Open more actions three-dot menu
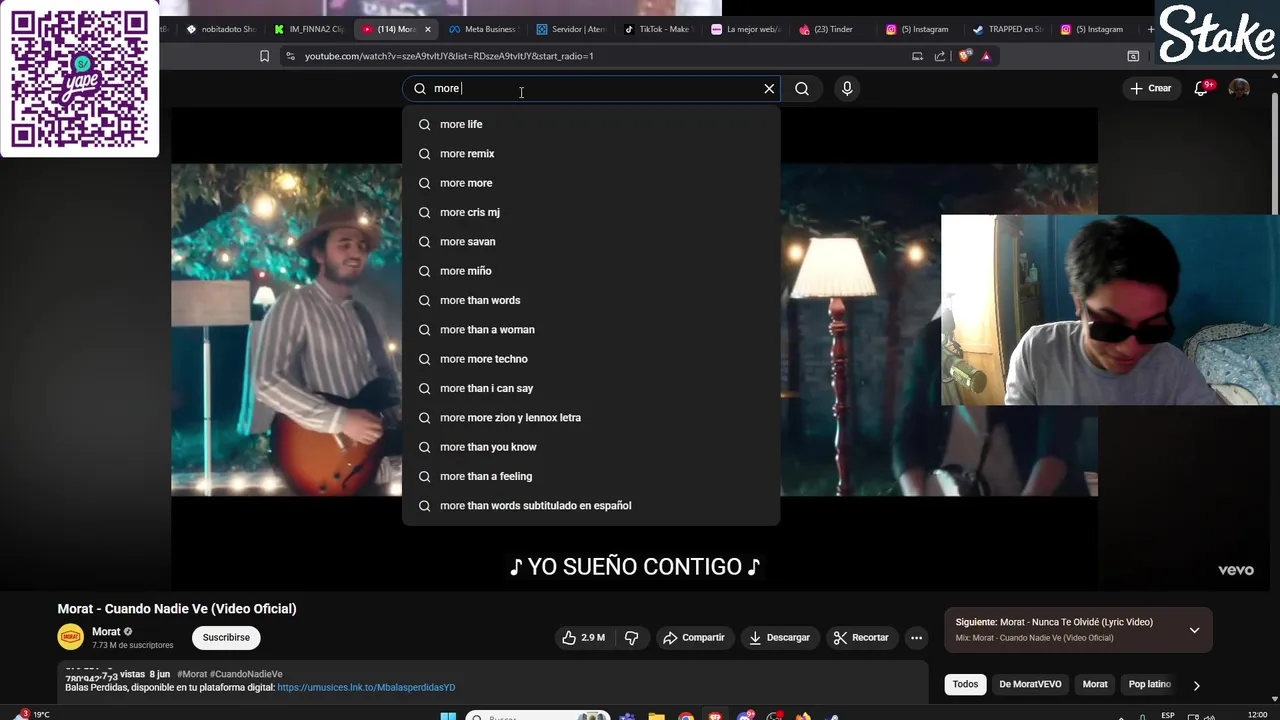Image resolution: width=1280 pixels, height=720 pixels. (x=916, y=637)
